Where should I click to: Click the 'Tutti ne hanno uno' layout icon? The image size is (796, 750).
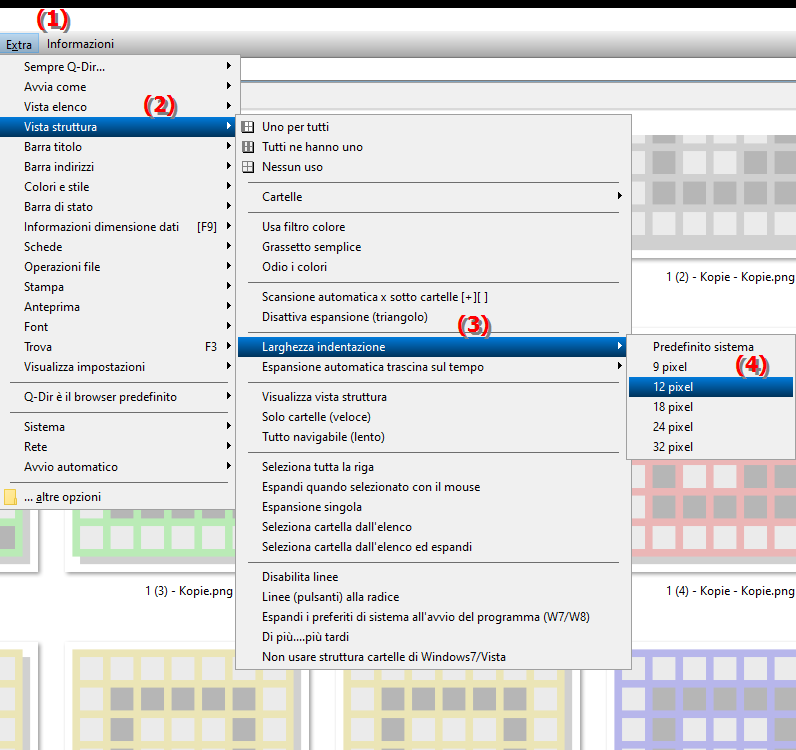click(248, 147)
